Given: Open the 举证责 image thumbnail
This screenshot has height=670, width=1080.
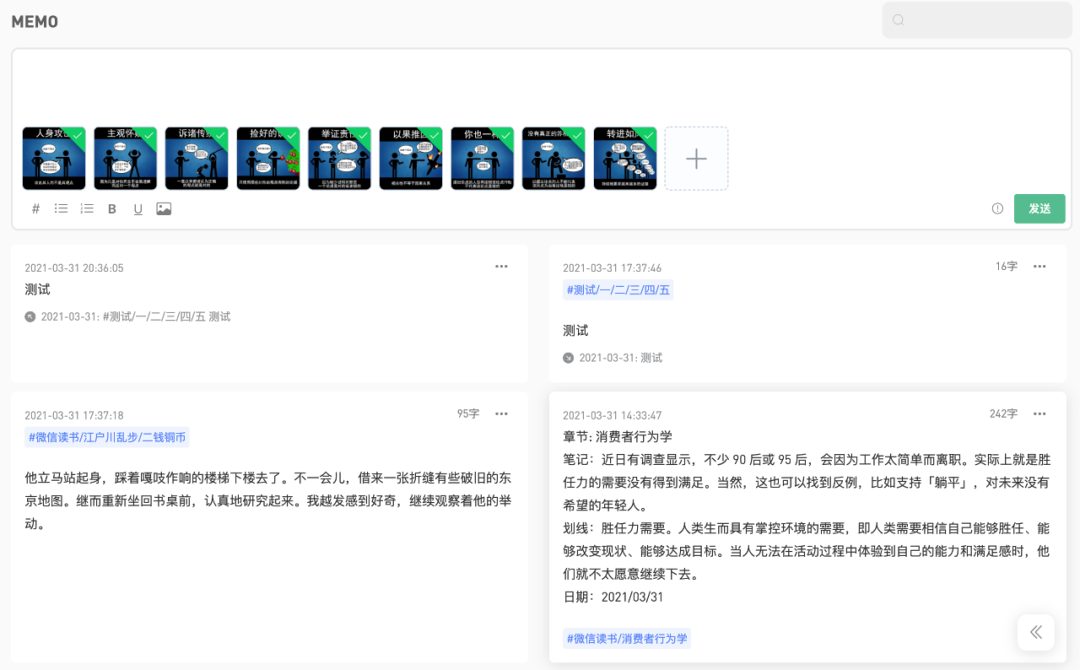Looking at the screenshot, I should coord(340,158).
